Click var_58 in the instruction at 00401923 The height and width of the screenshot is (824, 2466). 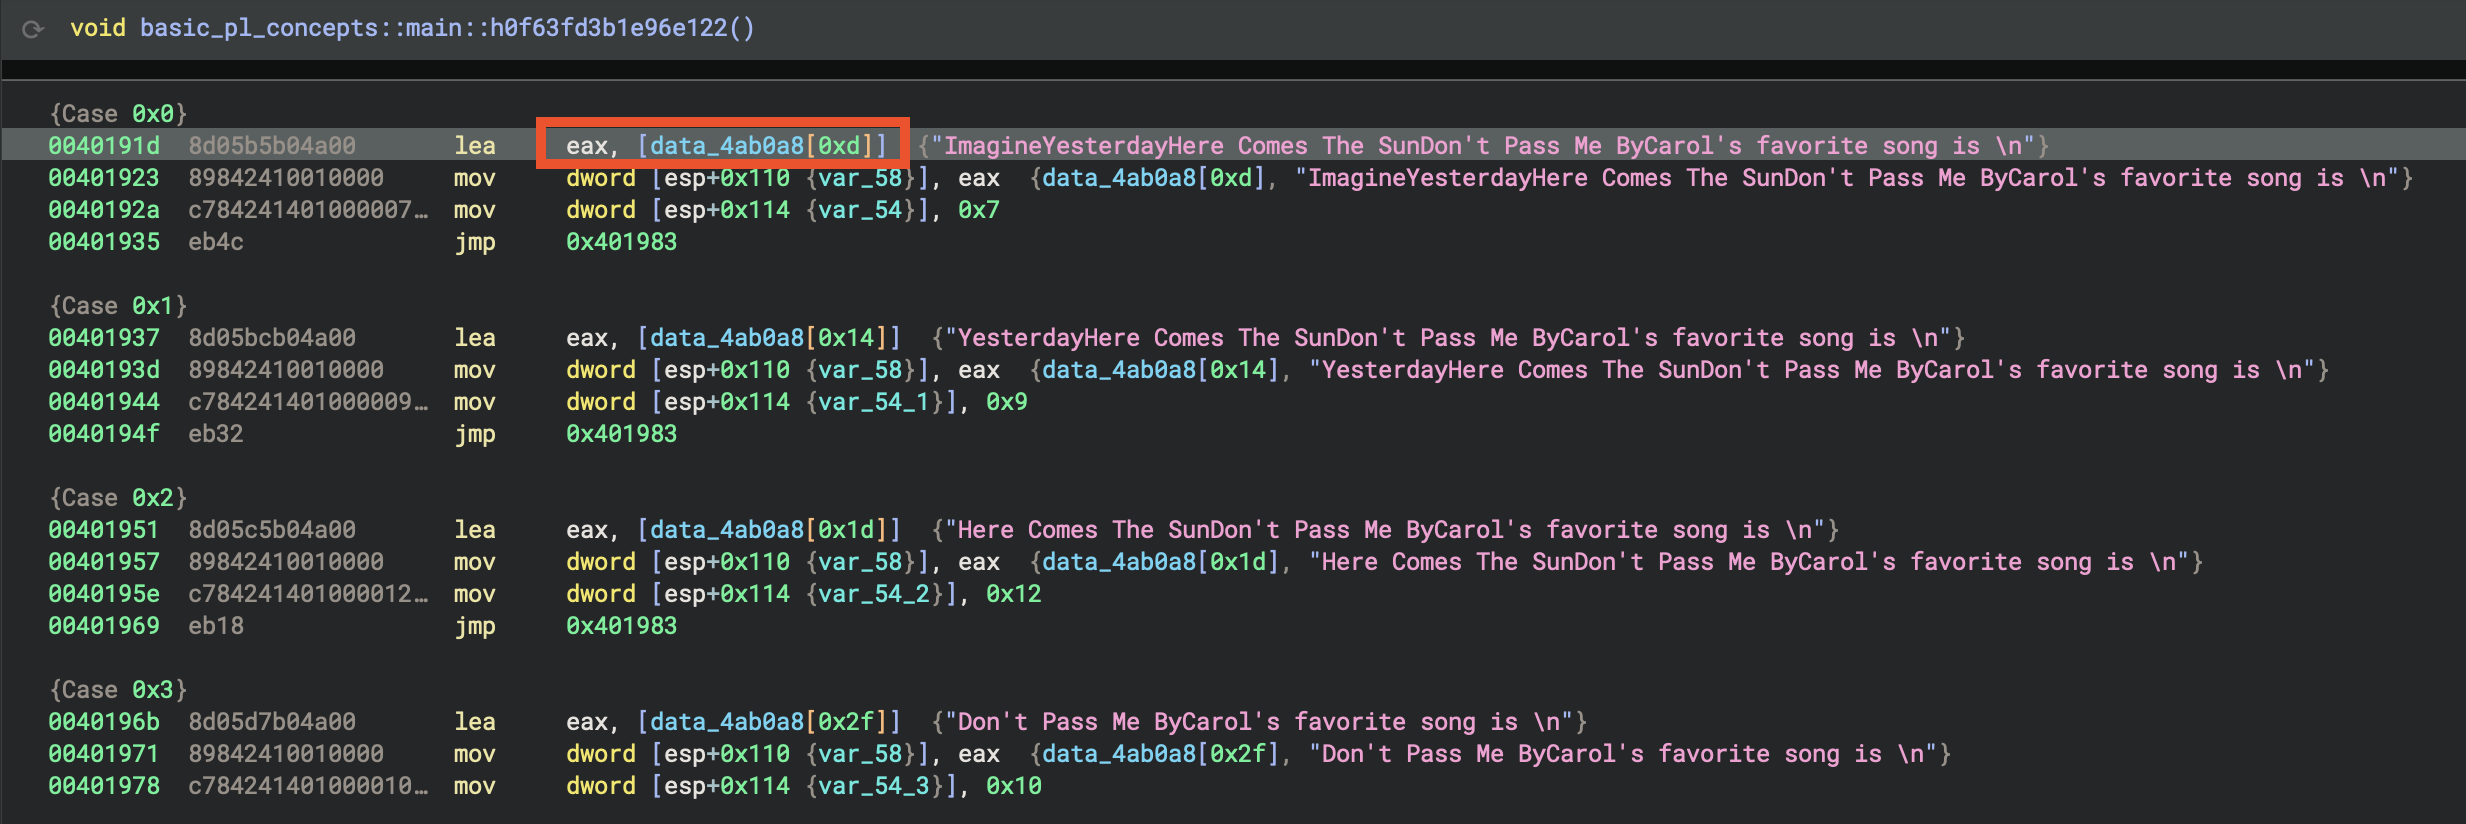(860, 178)
